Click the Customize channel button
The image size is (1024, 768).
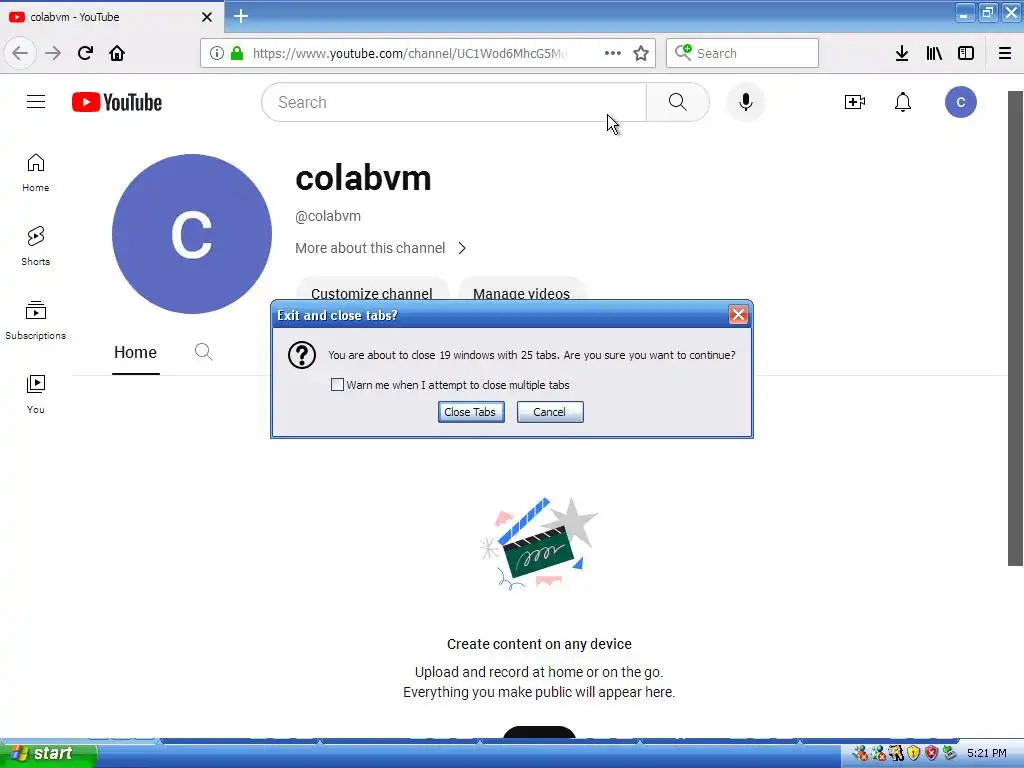[x=372, y=291]
